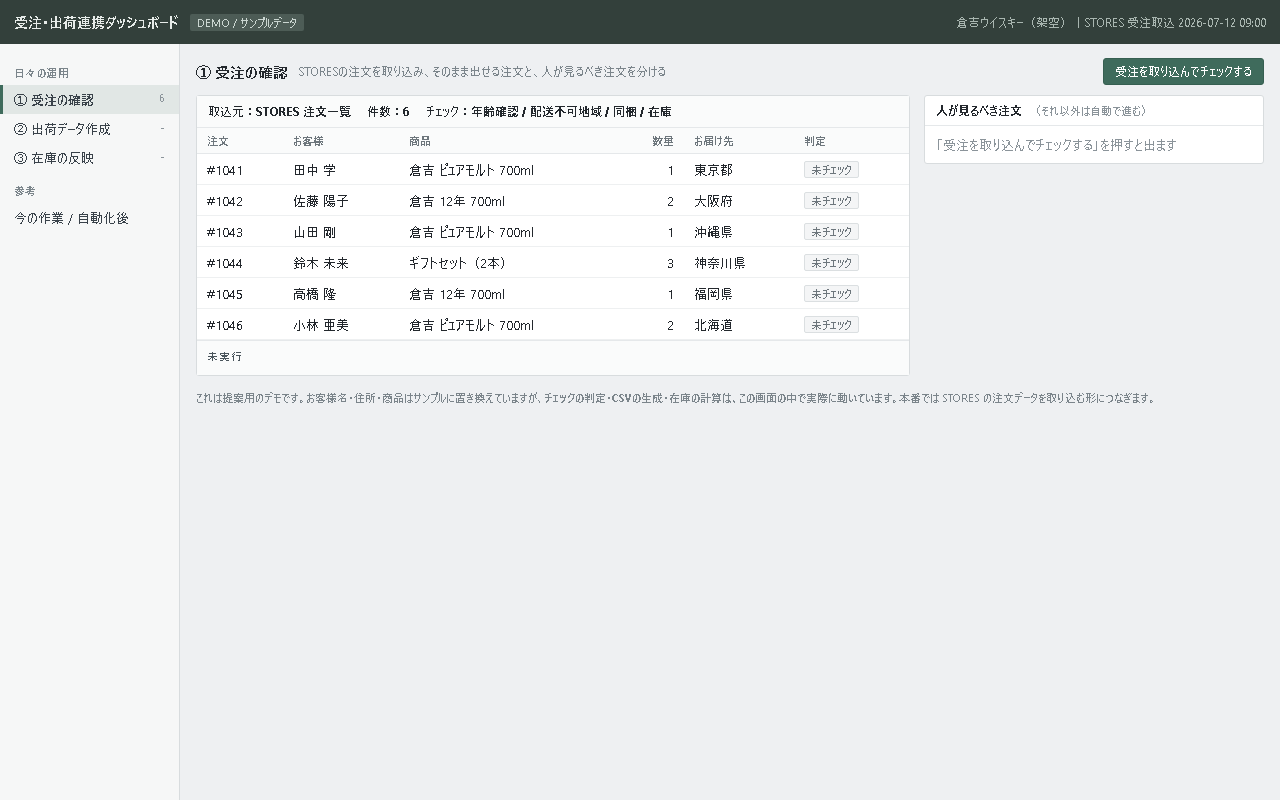The height and width of the screenshot is (800, 1280).
Task: Open ① 受注の確認 in sidebar
Action: pyautogui.click(x=90, y=100)
